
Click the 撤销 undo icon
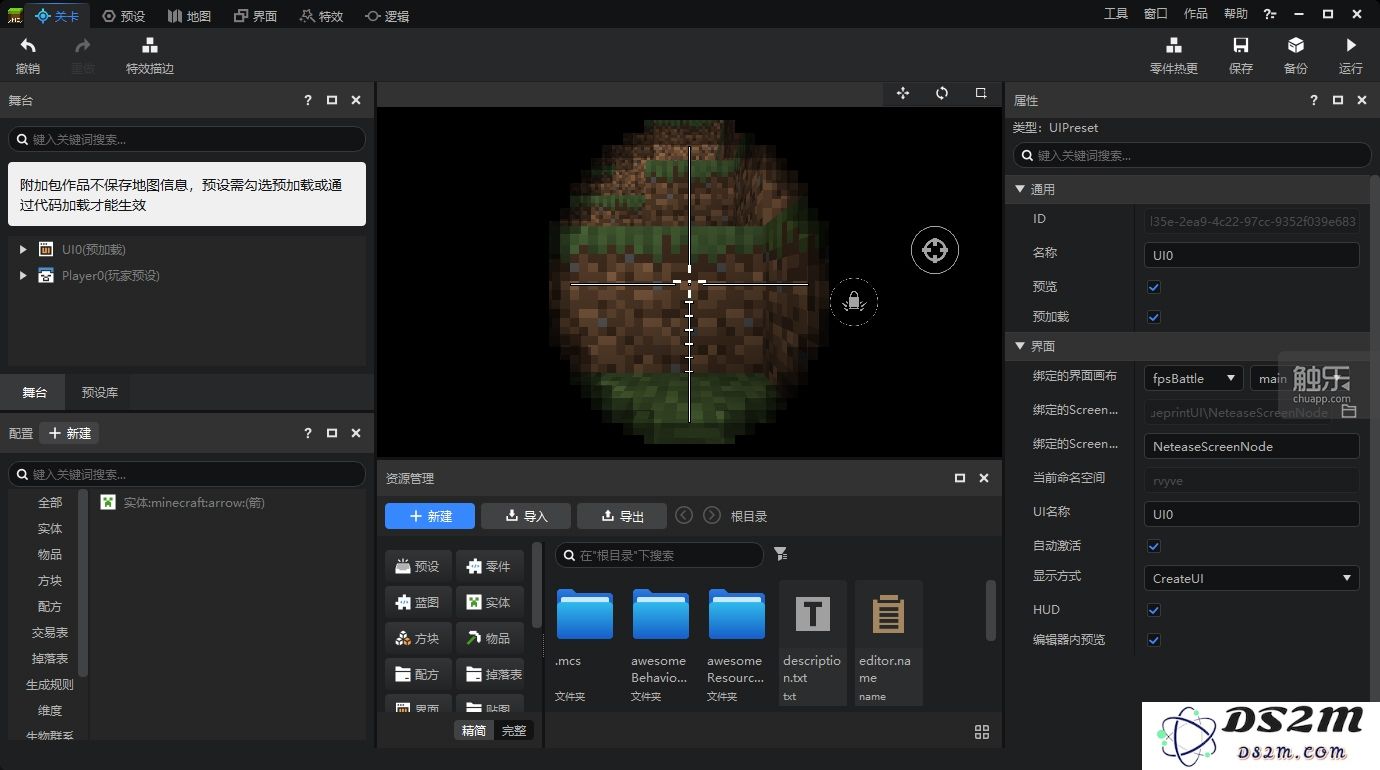coord(28,46)
